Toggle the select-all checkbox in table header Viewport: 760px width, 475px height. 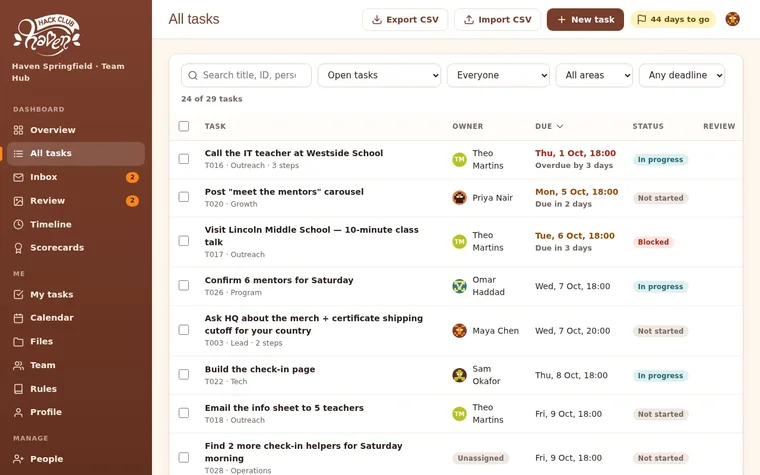[184, 126]
